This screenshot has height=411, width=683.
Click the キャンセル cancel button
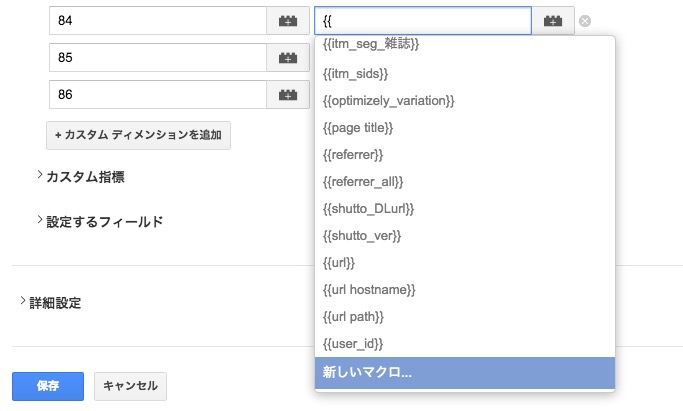131,385
